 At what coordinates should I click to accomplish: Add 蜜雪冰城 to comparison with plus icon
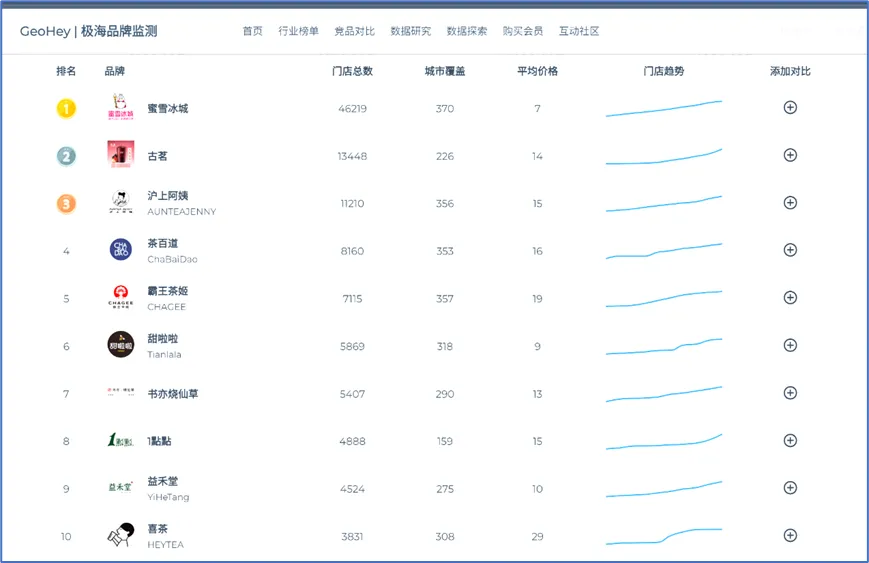pyautogui.click(x=790, y=108)
